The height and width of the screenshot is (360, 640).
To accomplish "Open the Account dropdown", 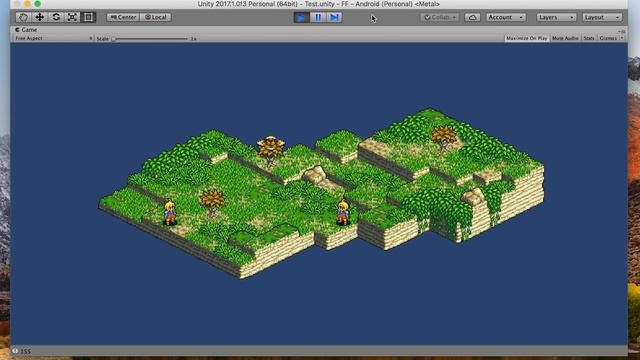I will point(506,17).
